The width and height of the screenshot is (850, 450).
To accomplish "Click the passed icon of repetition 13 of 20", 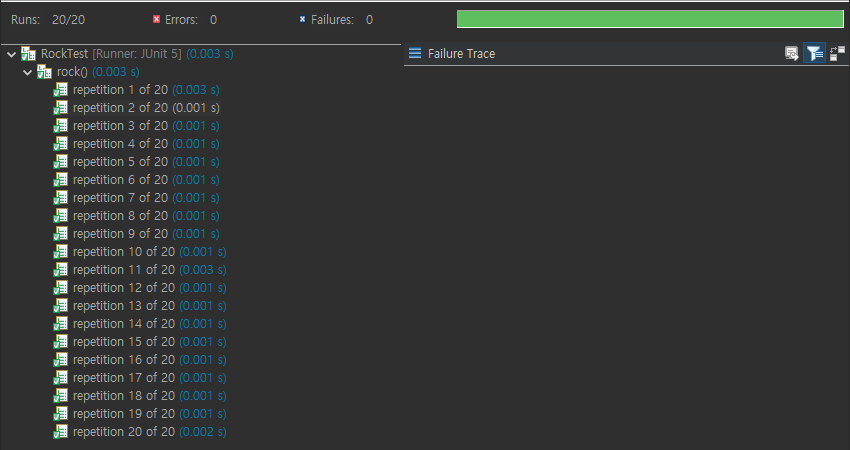I will [60, 306].
